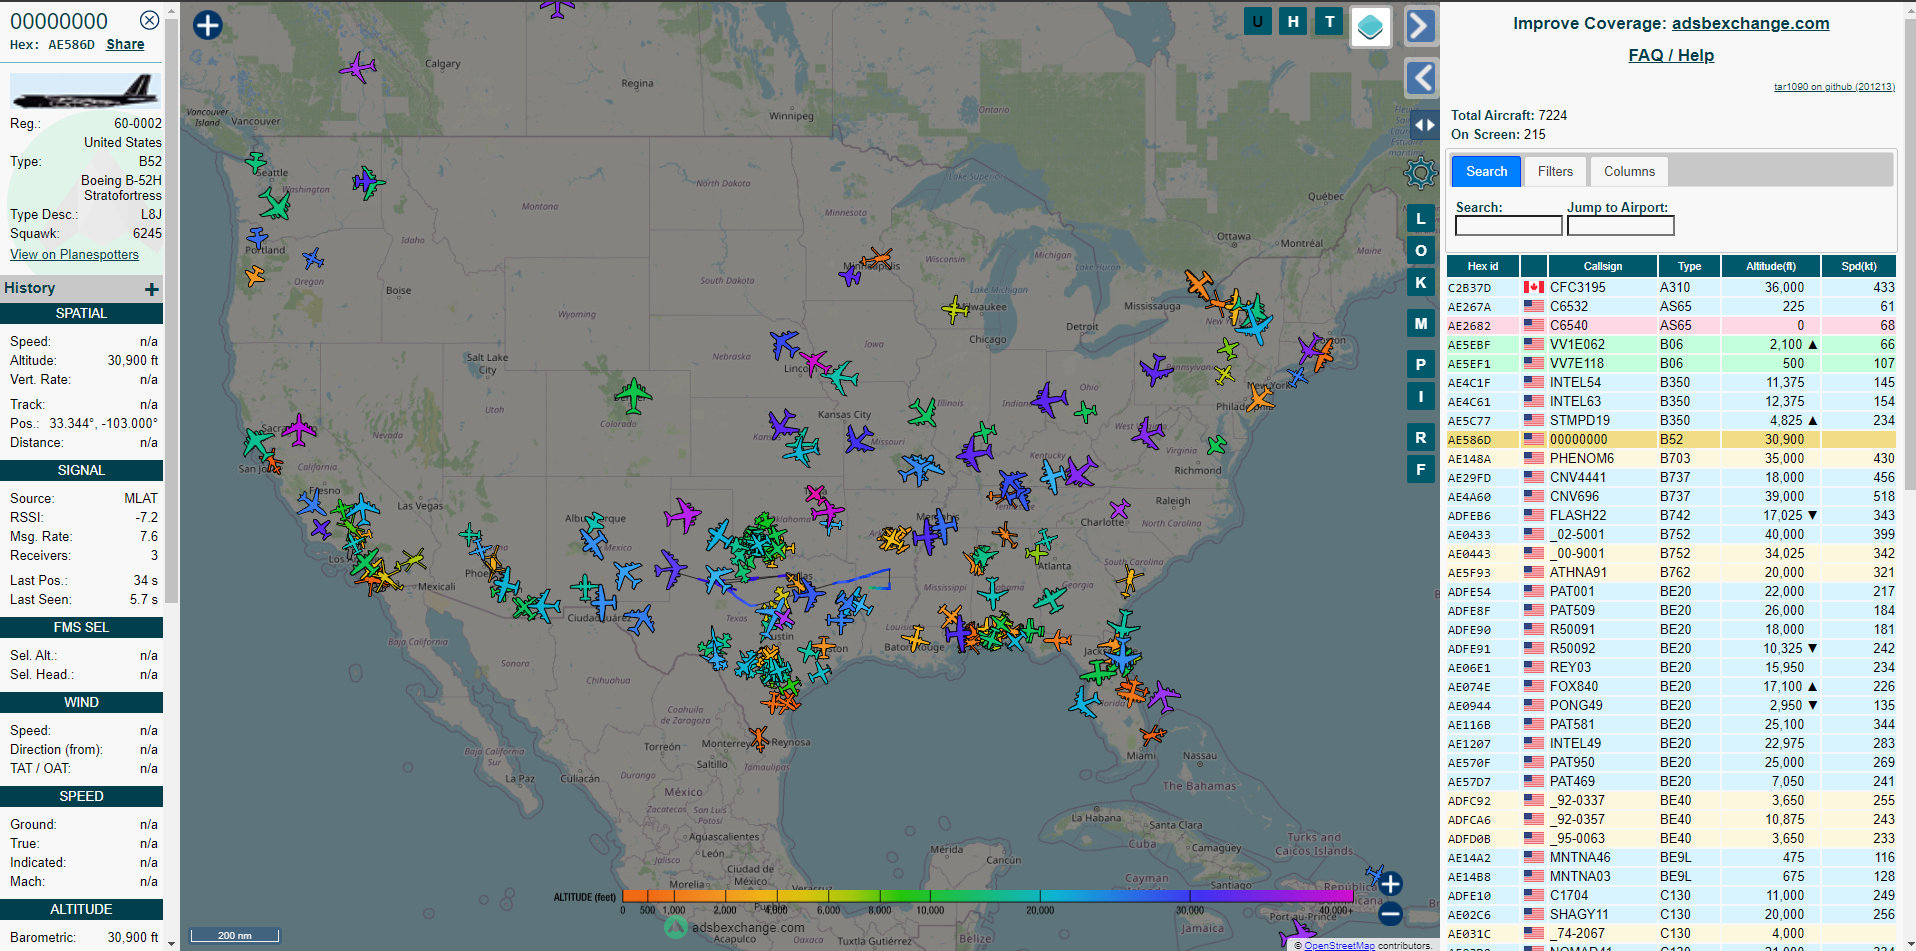Open the FAQ / Help link
This screenshot has height=951, width=1916.
(x=1671, y=55)
